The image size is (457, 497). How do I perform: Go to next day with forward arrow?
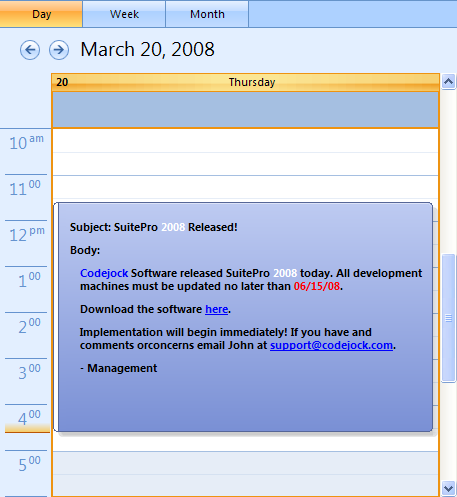[59, 50]
